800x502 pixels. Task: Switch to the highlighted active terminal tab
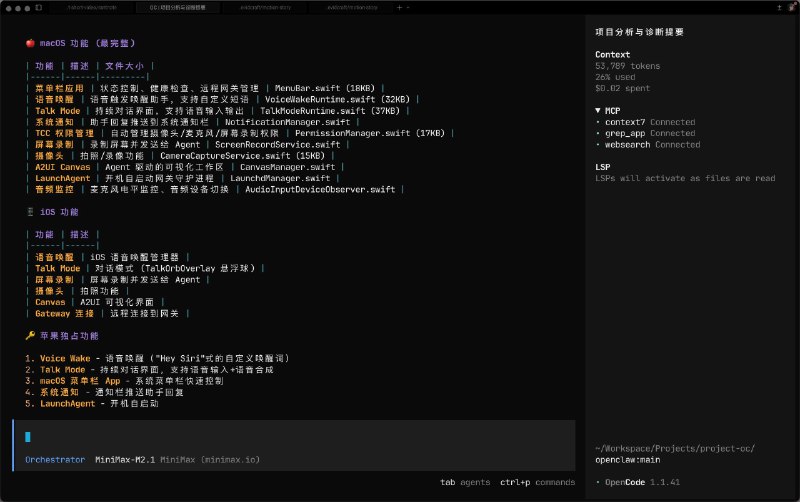(178, 8)
